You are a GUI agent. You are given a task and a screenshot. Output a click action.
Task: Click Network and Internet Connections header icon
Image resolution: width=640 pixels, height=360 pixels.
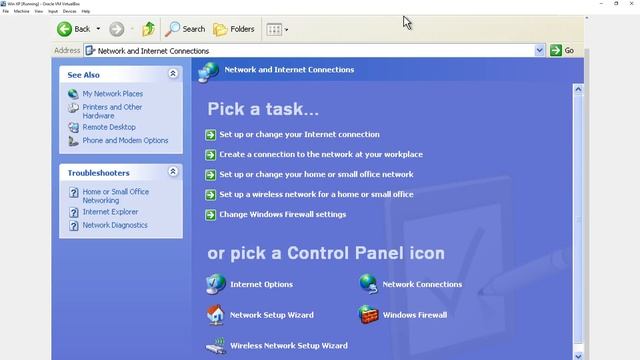[208, 72]
